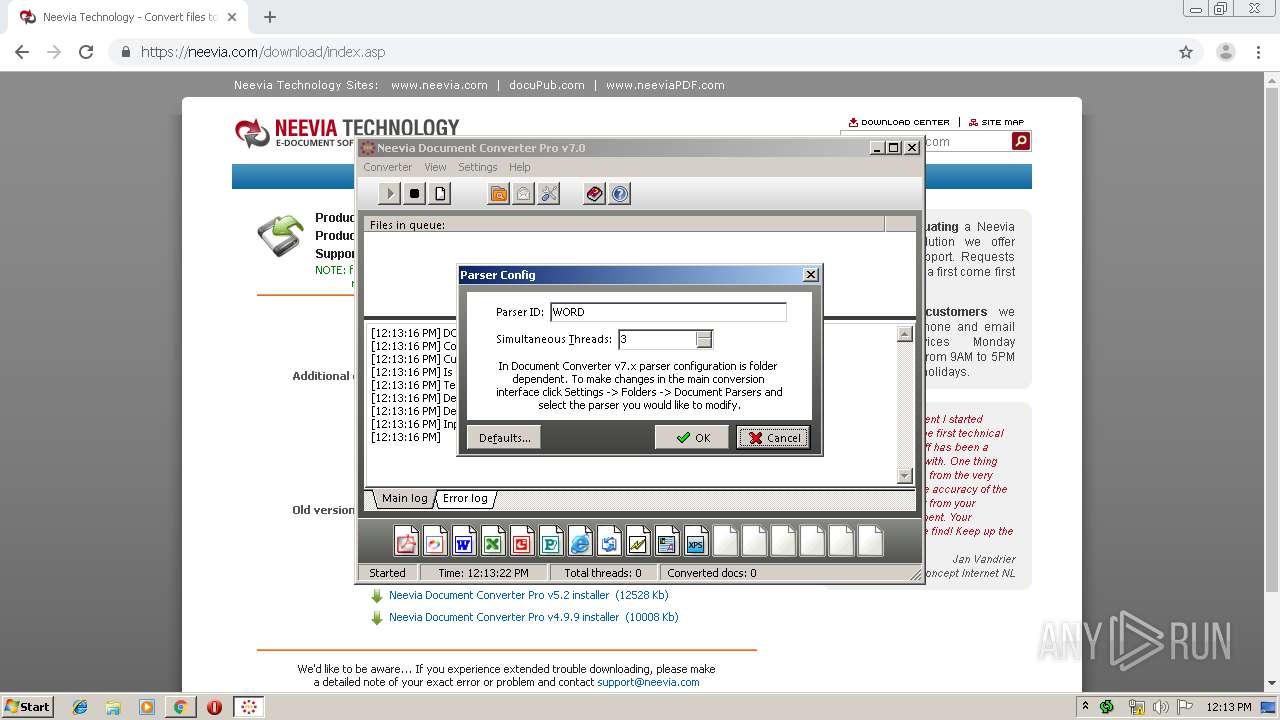Switch to the Main log tab

404,498
